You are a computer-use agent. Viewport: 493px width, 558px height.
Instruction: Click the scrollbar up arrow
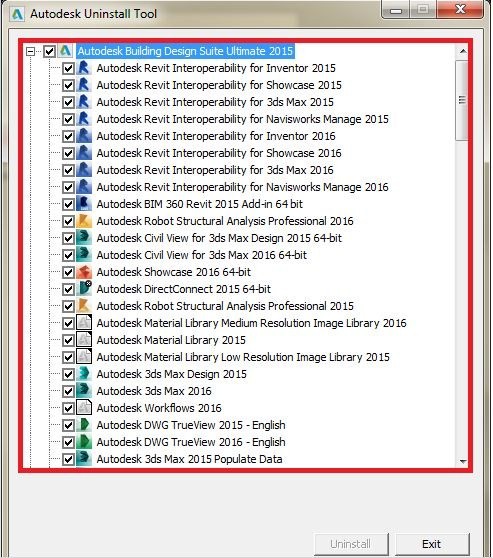(x=462, y=52)
